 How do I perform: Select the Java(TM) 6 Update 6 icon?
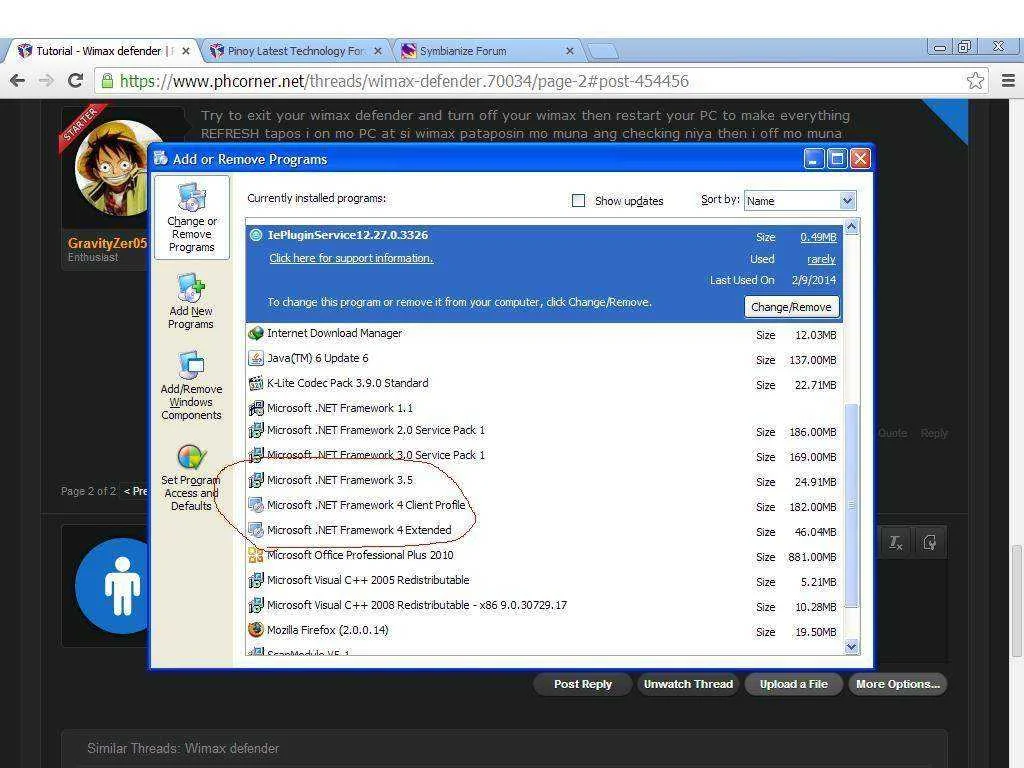click(256, 359)
